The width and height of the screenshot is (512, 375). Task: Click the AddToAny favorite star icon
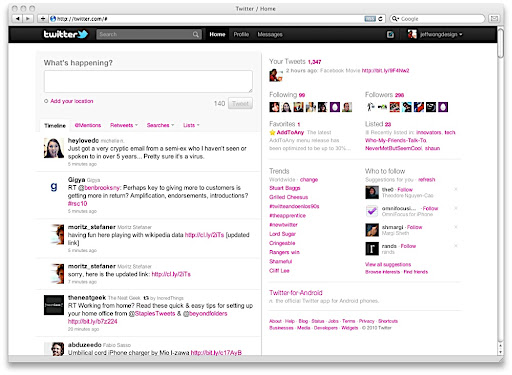272,132
